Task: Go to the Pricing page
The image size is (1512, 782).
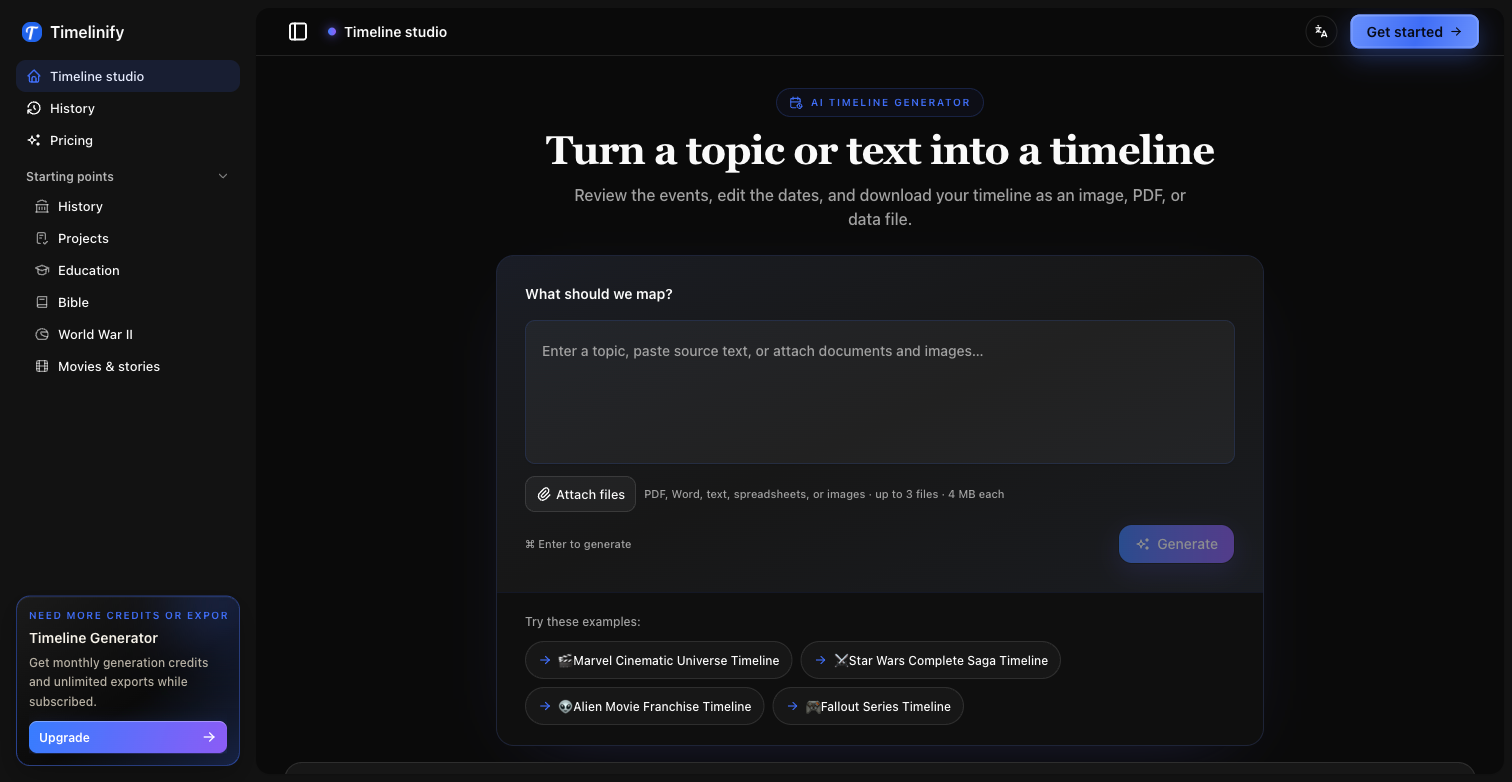Action: click(128, 140)
